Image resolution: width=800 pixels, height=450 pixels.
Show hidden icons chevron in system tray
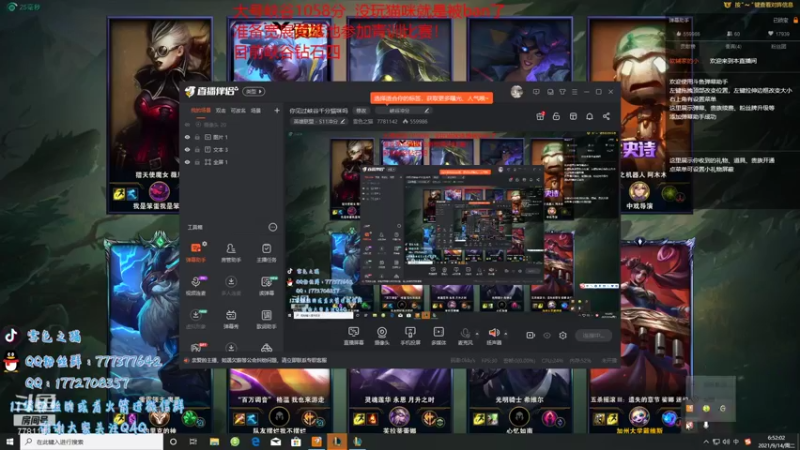(706, 442)
